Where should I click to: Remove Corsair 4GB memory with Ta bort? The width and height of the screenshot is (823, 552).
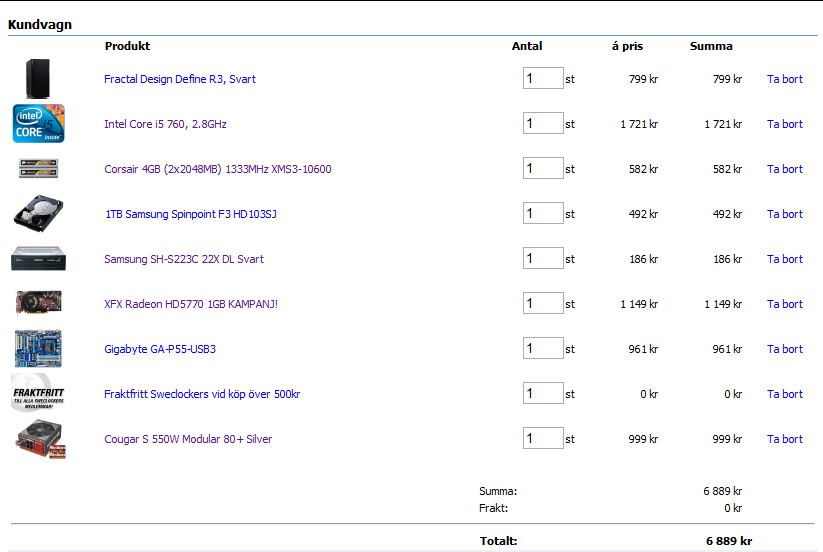[x=784, y=169]
